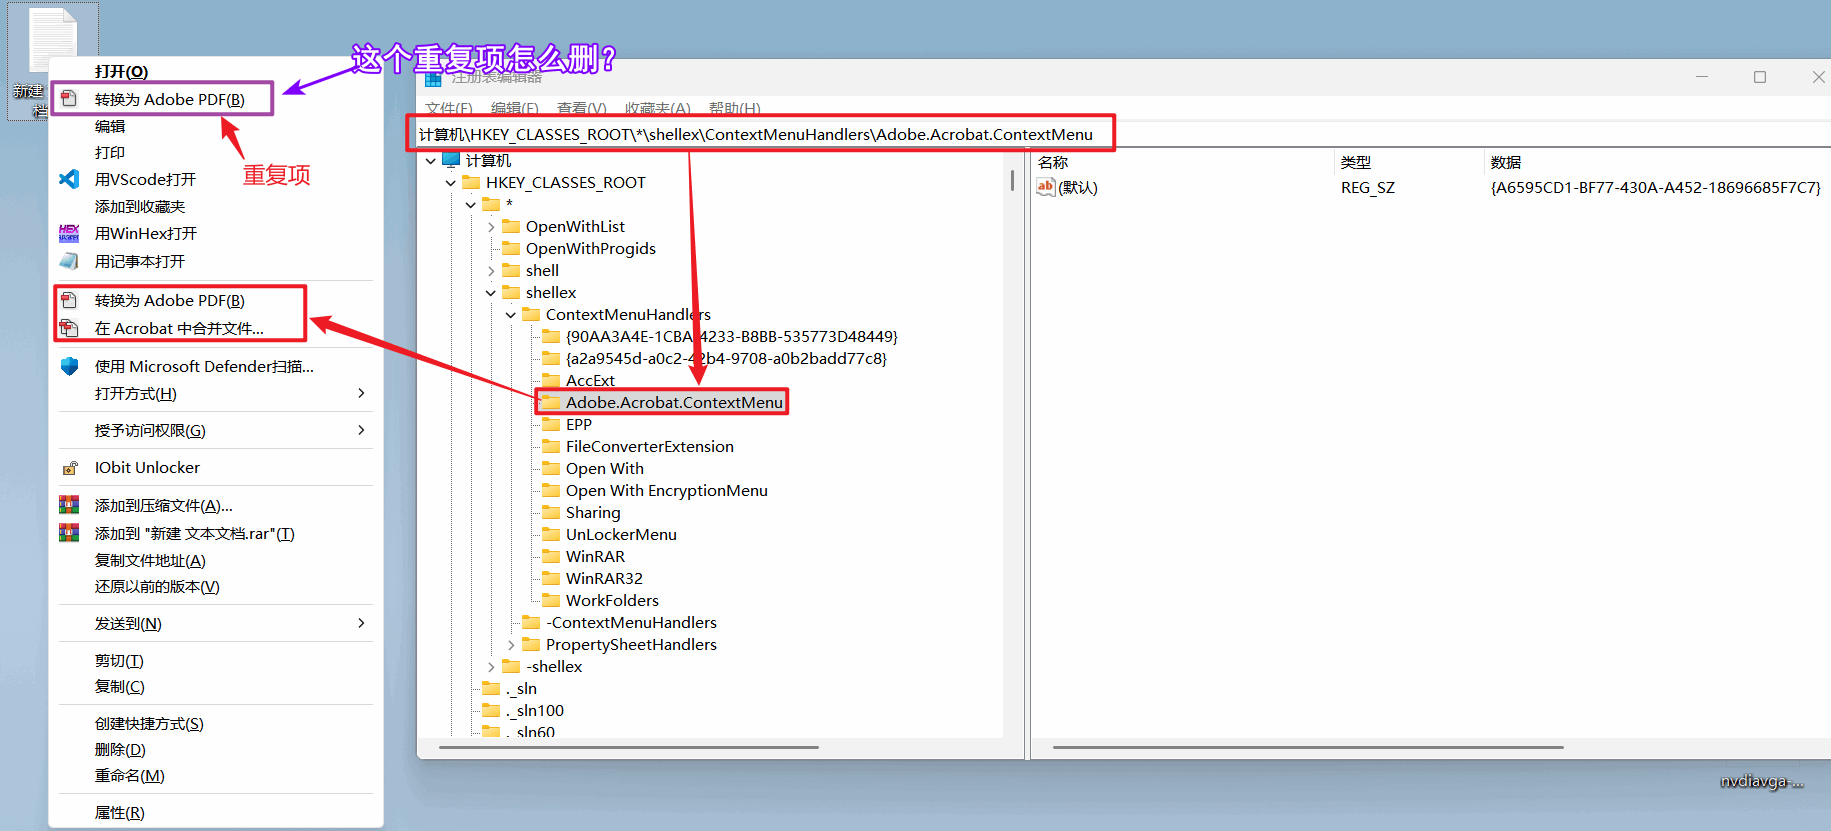
Task: Click the Adobe PDF icon in the second 转换为 Adobe PDF entry
Action: (69, 300)
